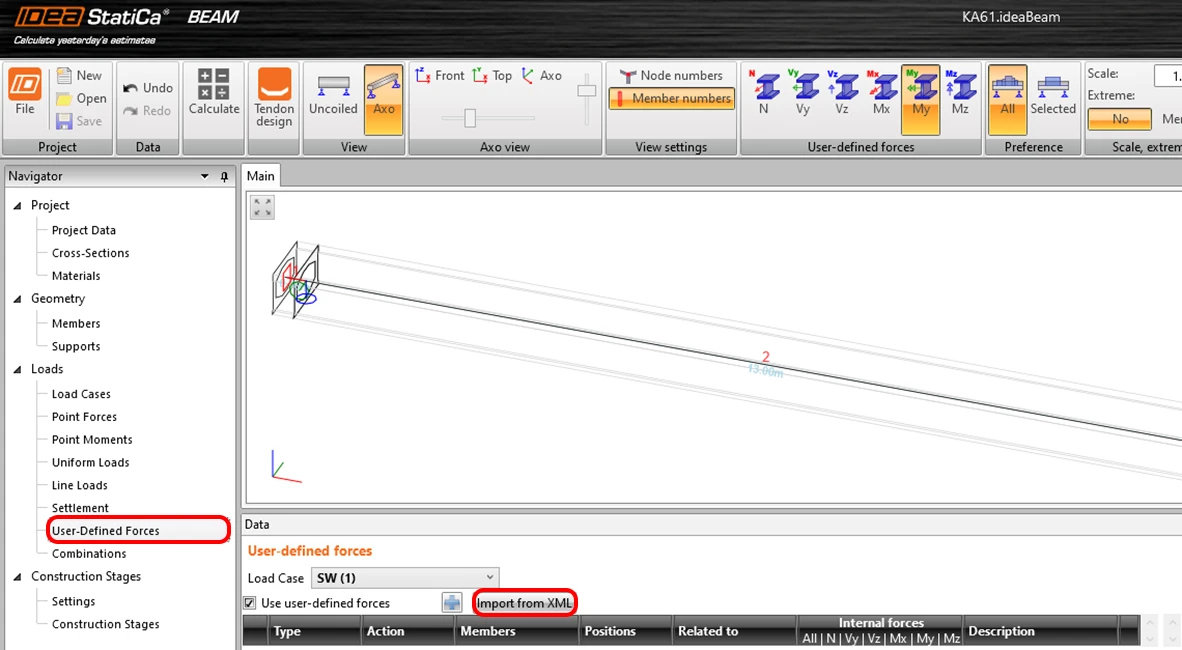Open Line Loads in navigator
The height and width of the screenshot is (650, 1182).
click(80, 485)
